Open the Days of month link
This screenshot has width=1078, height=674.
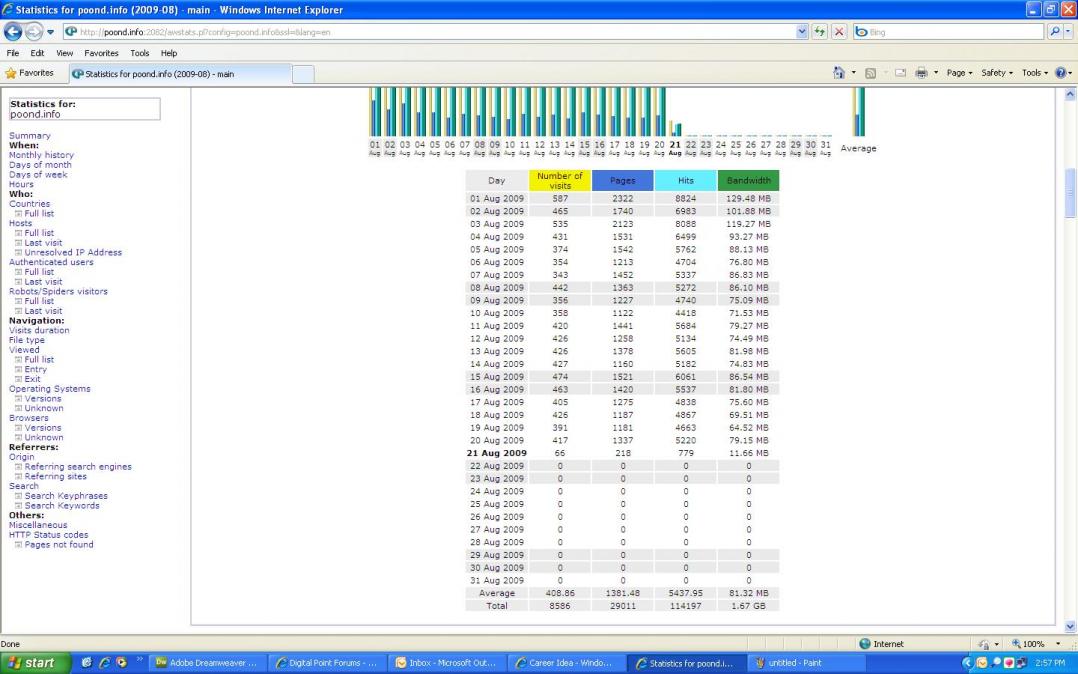40,164
